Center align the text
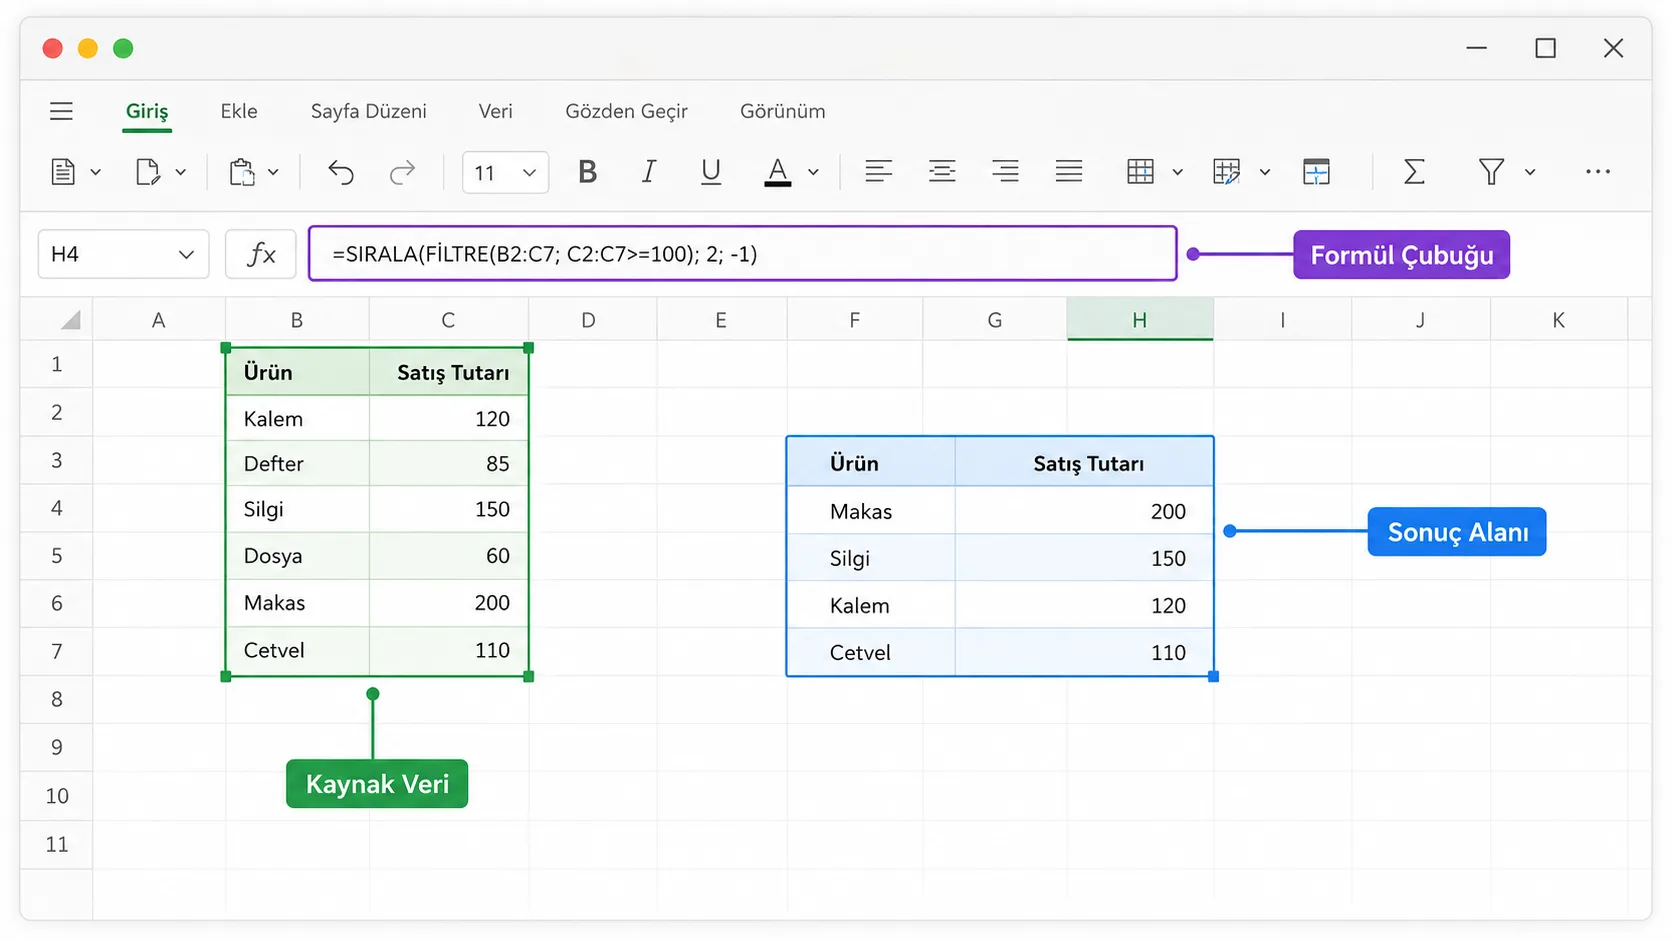 pos(942,171)
